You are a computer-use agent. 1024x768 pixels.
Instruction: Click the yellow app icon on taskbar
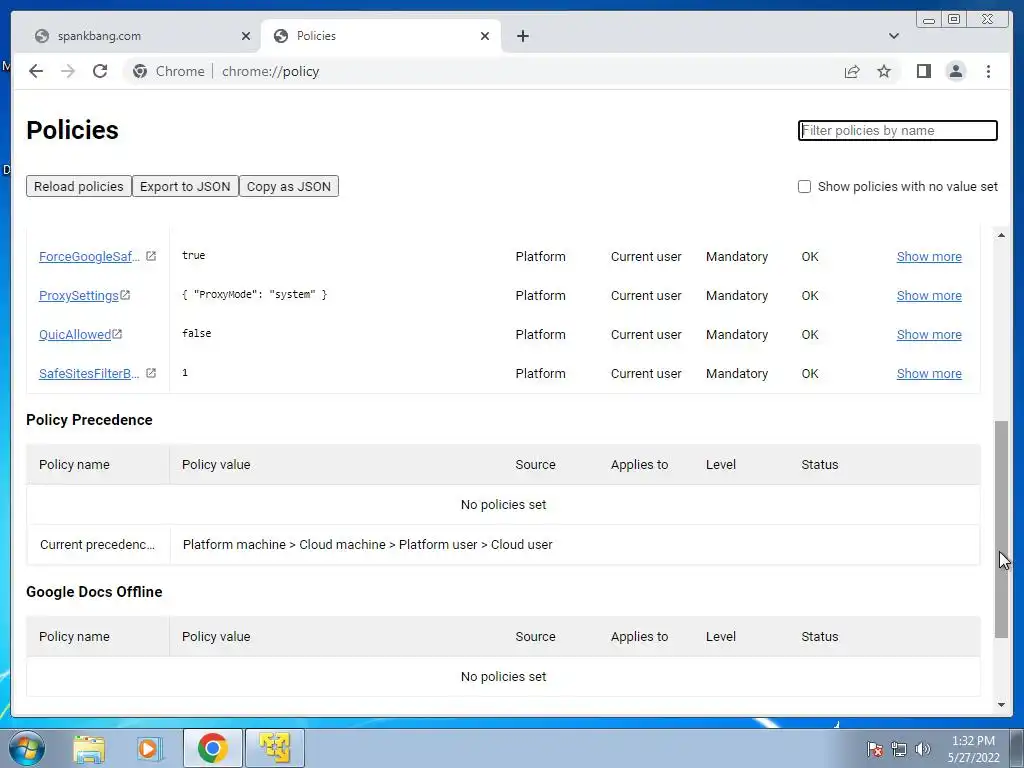274,748
